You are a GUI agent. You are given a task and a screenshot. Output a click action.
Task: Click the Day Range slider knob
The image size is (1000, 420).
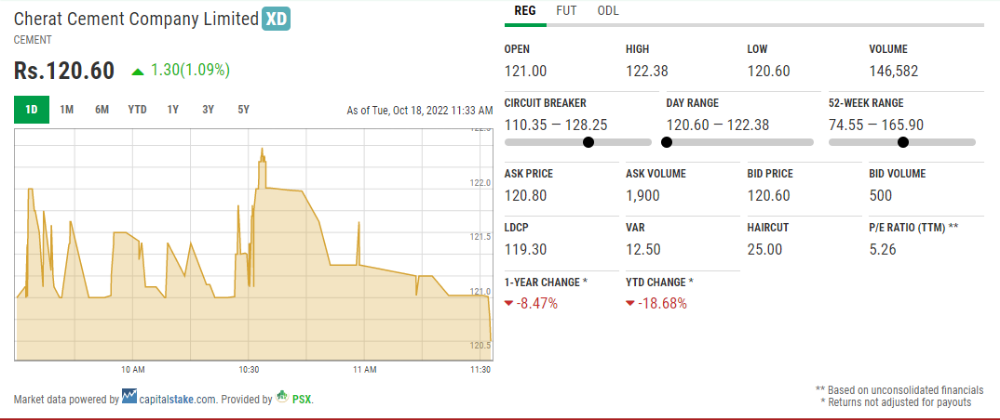point(667,142)
